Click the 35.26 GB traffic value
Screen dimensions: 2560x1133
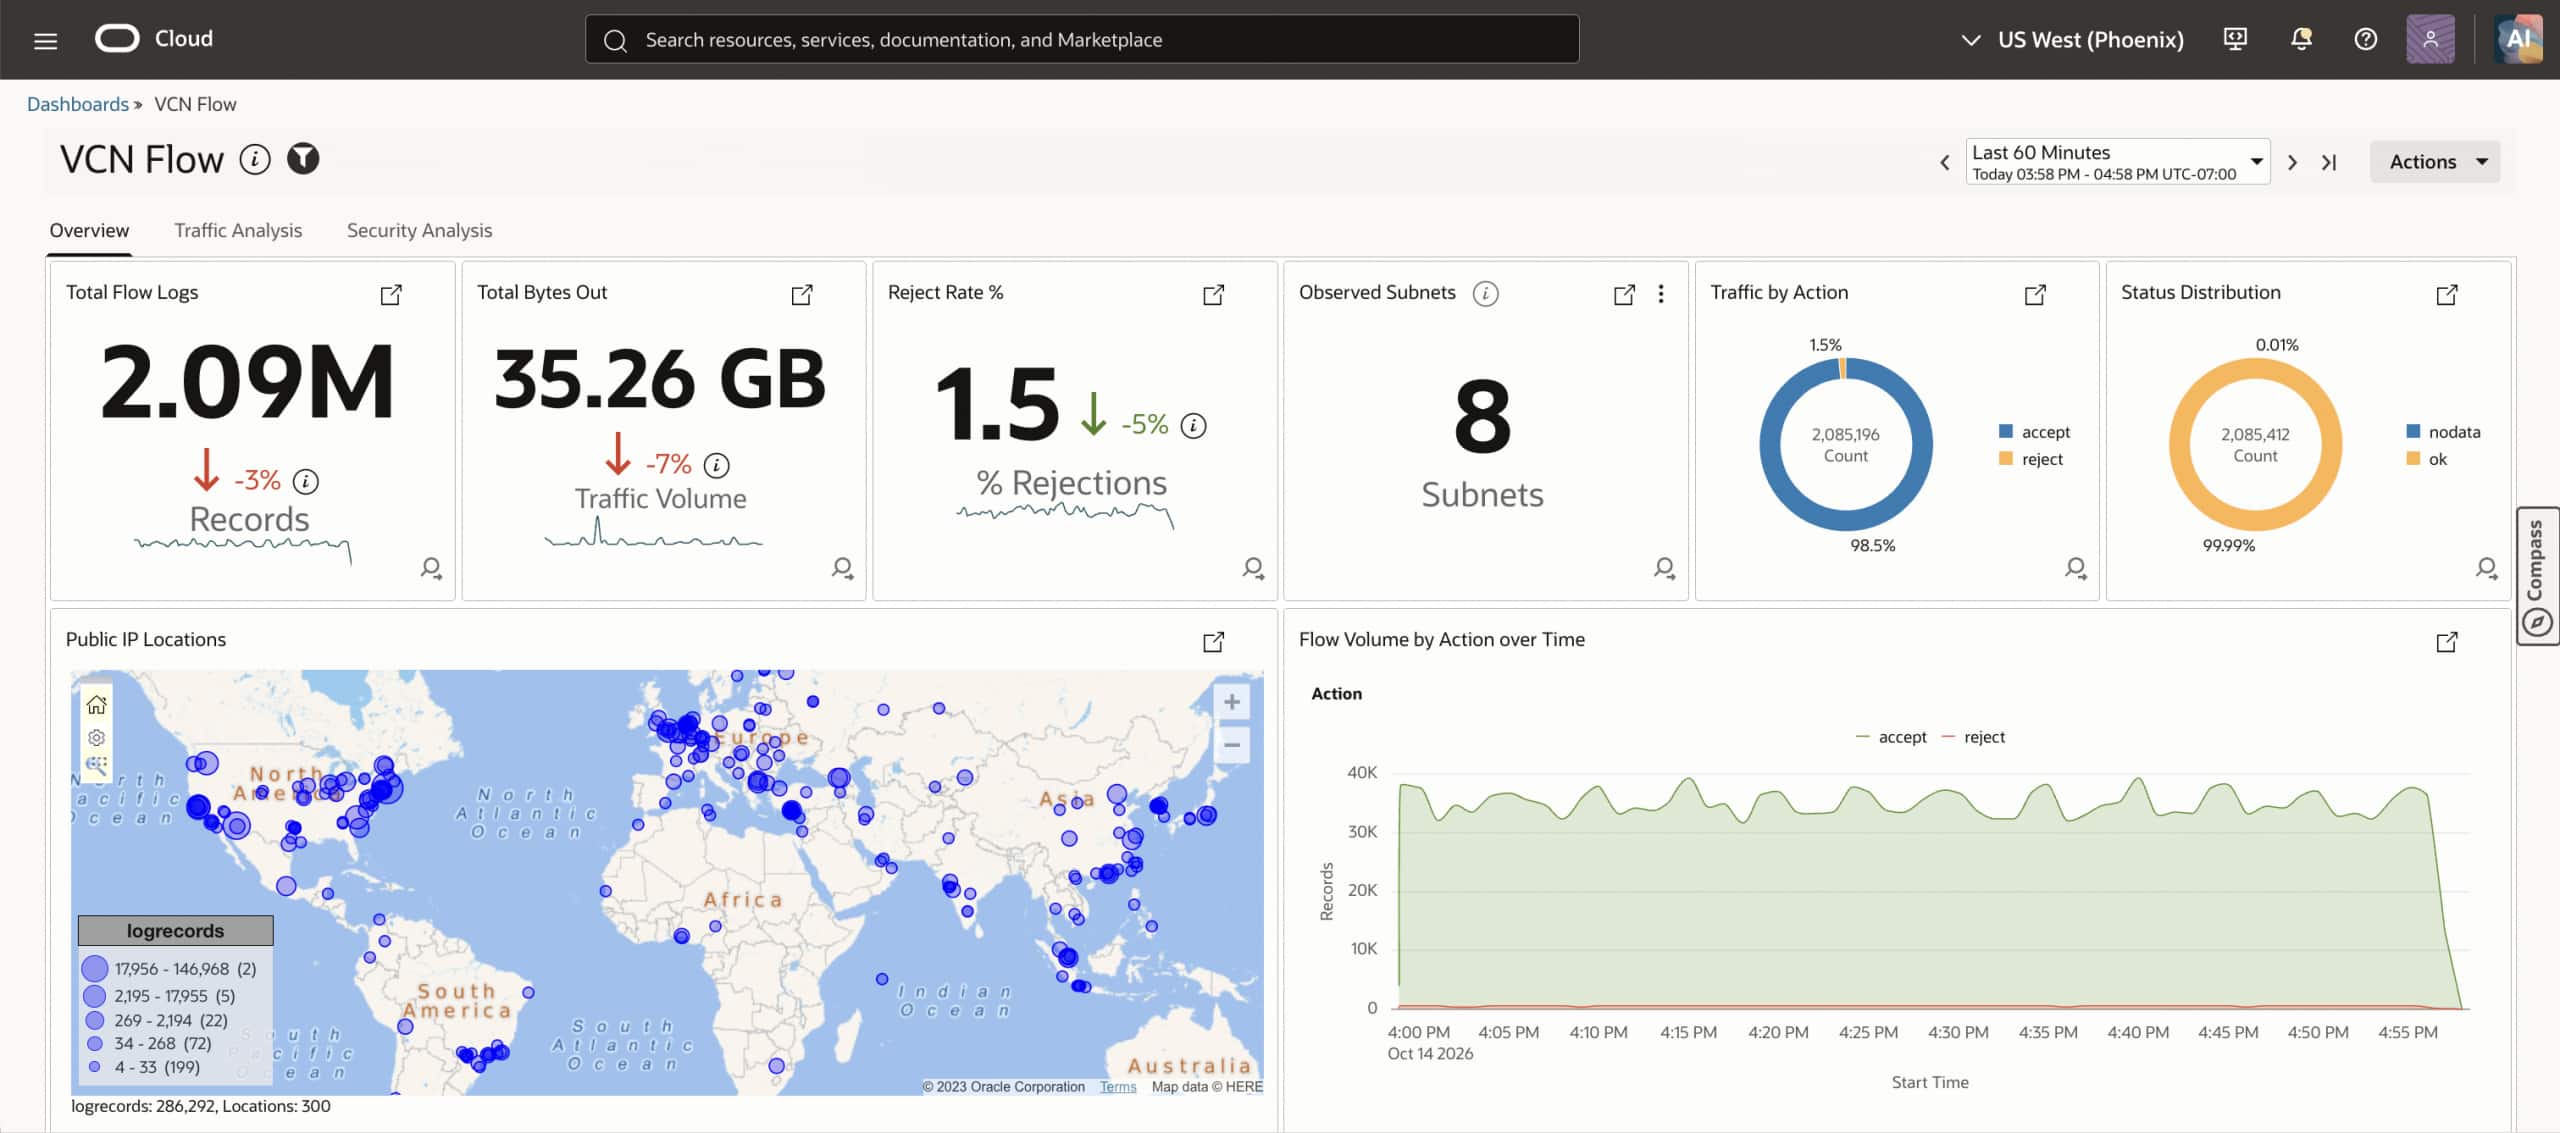(660, 379)
